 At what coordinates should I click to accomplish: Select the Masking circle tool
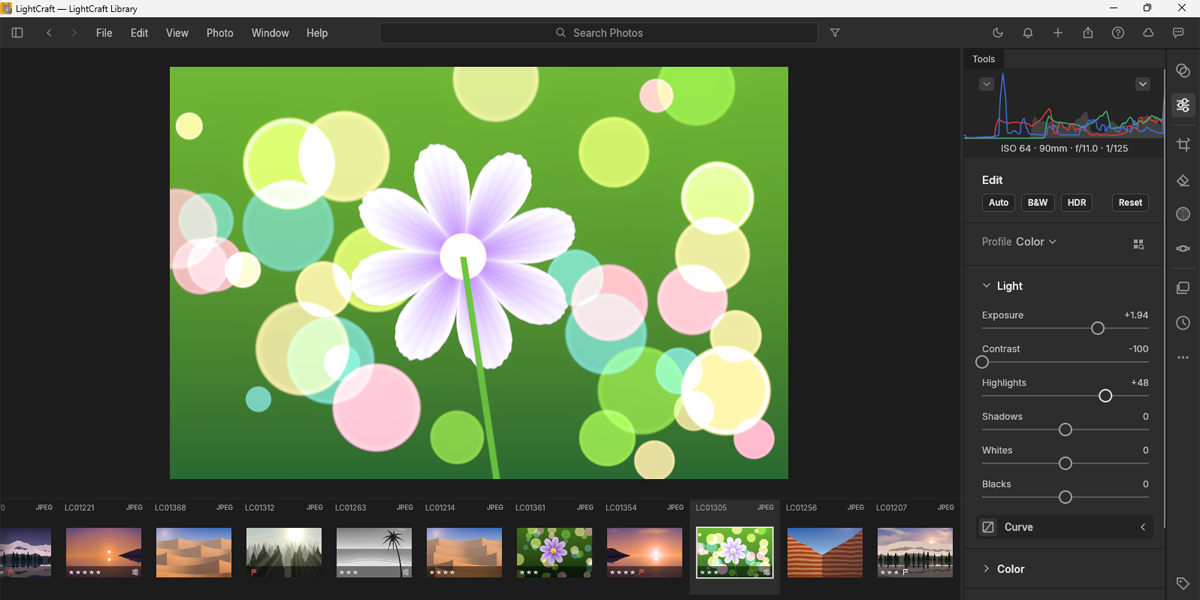1183,214
